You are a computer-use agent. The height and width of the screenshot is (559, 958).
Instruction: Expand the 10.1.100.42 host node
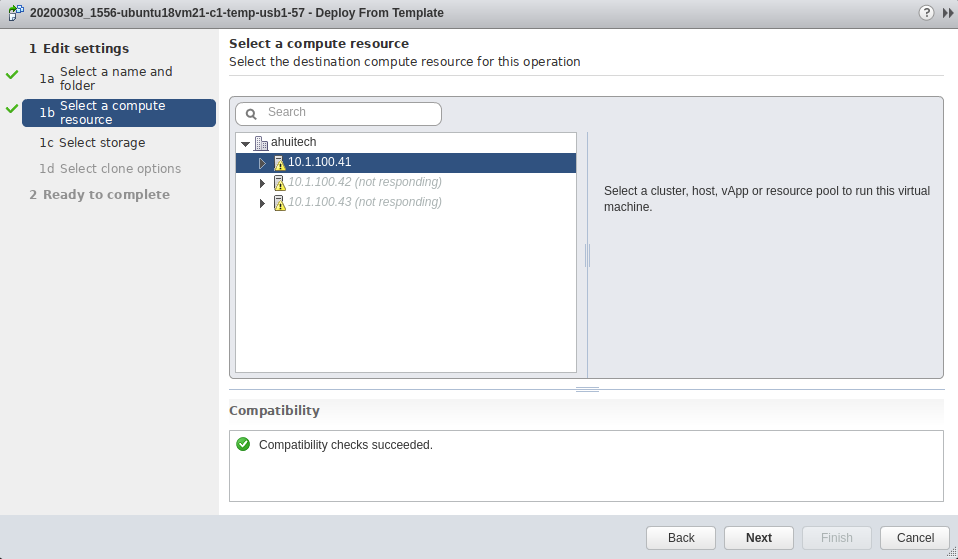pyautogui.click(x=263, y=183)
